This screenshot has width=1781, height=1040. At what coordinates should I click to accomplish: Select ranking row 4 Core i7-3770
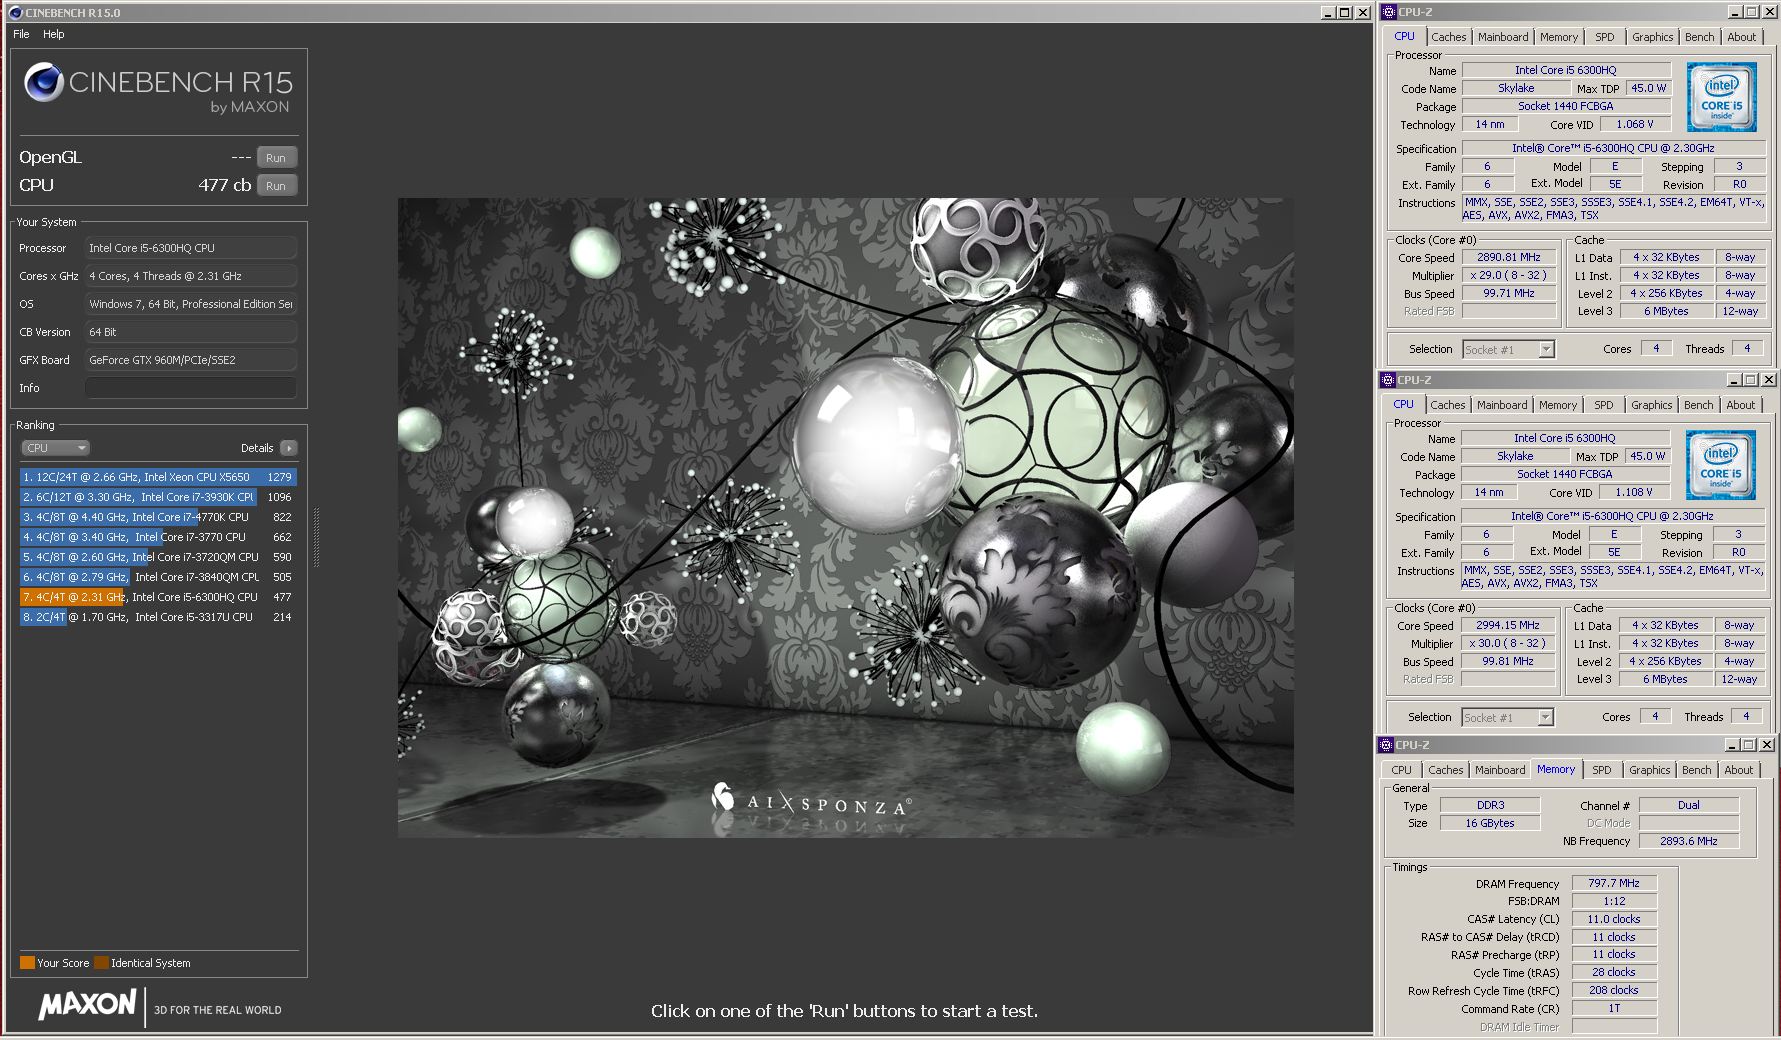pyautogui.click(x=158, y=537)
